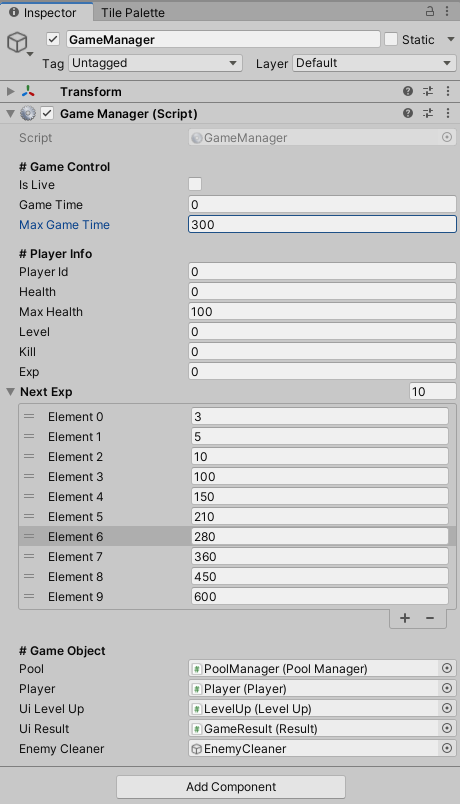Open Transform component more options menu
Image resolution: width=460 pixels, height=804 pixels.
click(x=448, y=91)
